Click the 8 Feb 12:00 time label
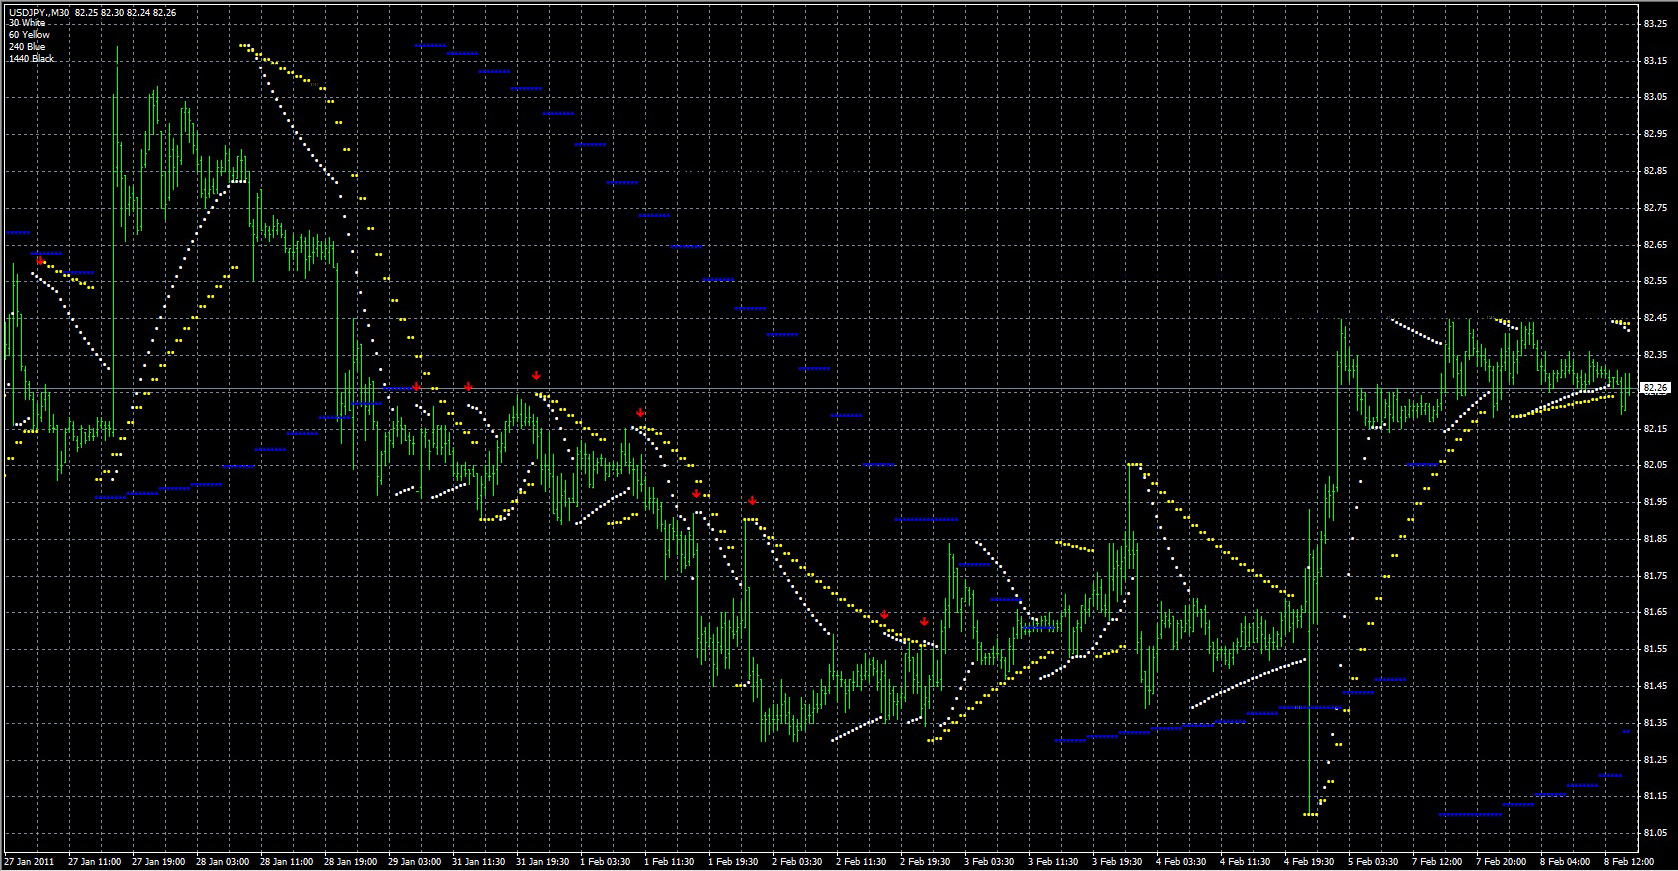 point(1629,861)
